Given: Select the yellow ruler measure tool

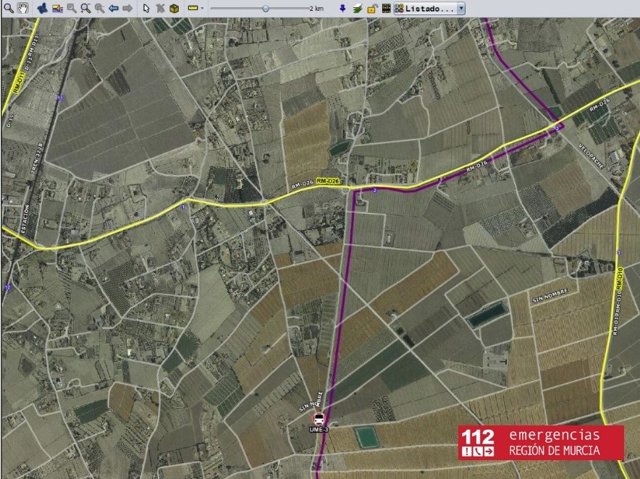Looking at the screenshot, I should point(192,8).
